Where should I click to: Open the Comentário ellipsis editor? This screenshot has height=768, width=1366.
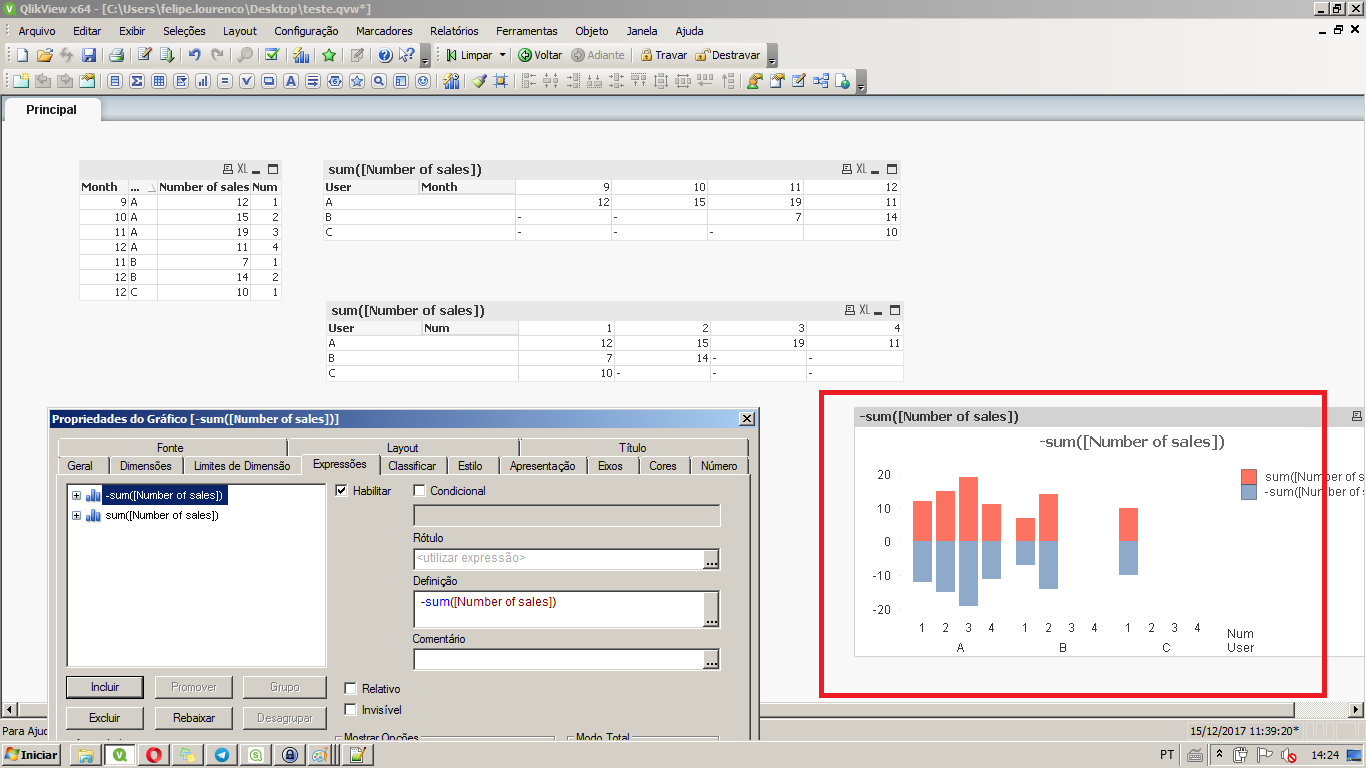tap(711, 659)
